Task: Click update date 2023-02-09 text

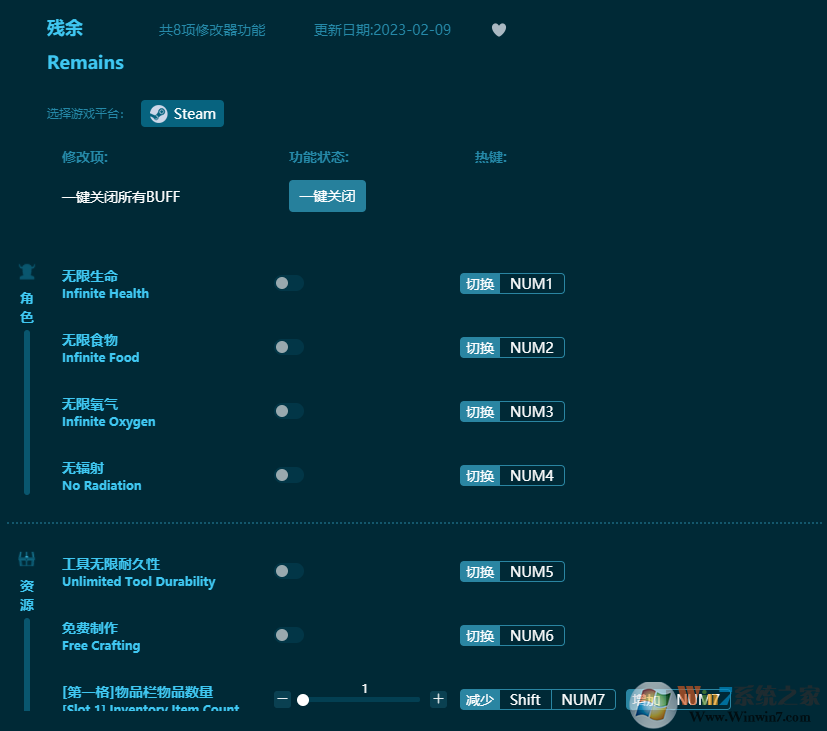Action: coord(382,30)
